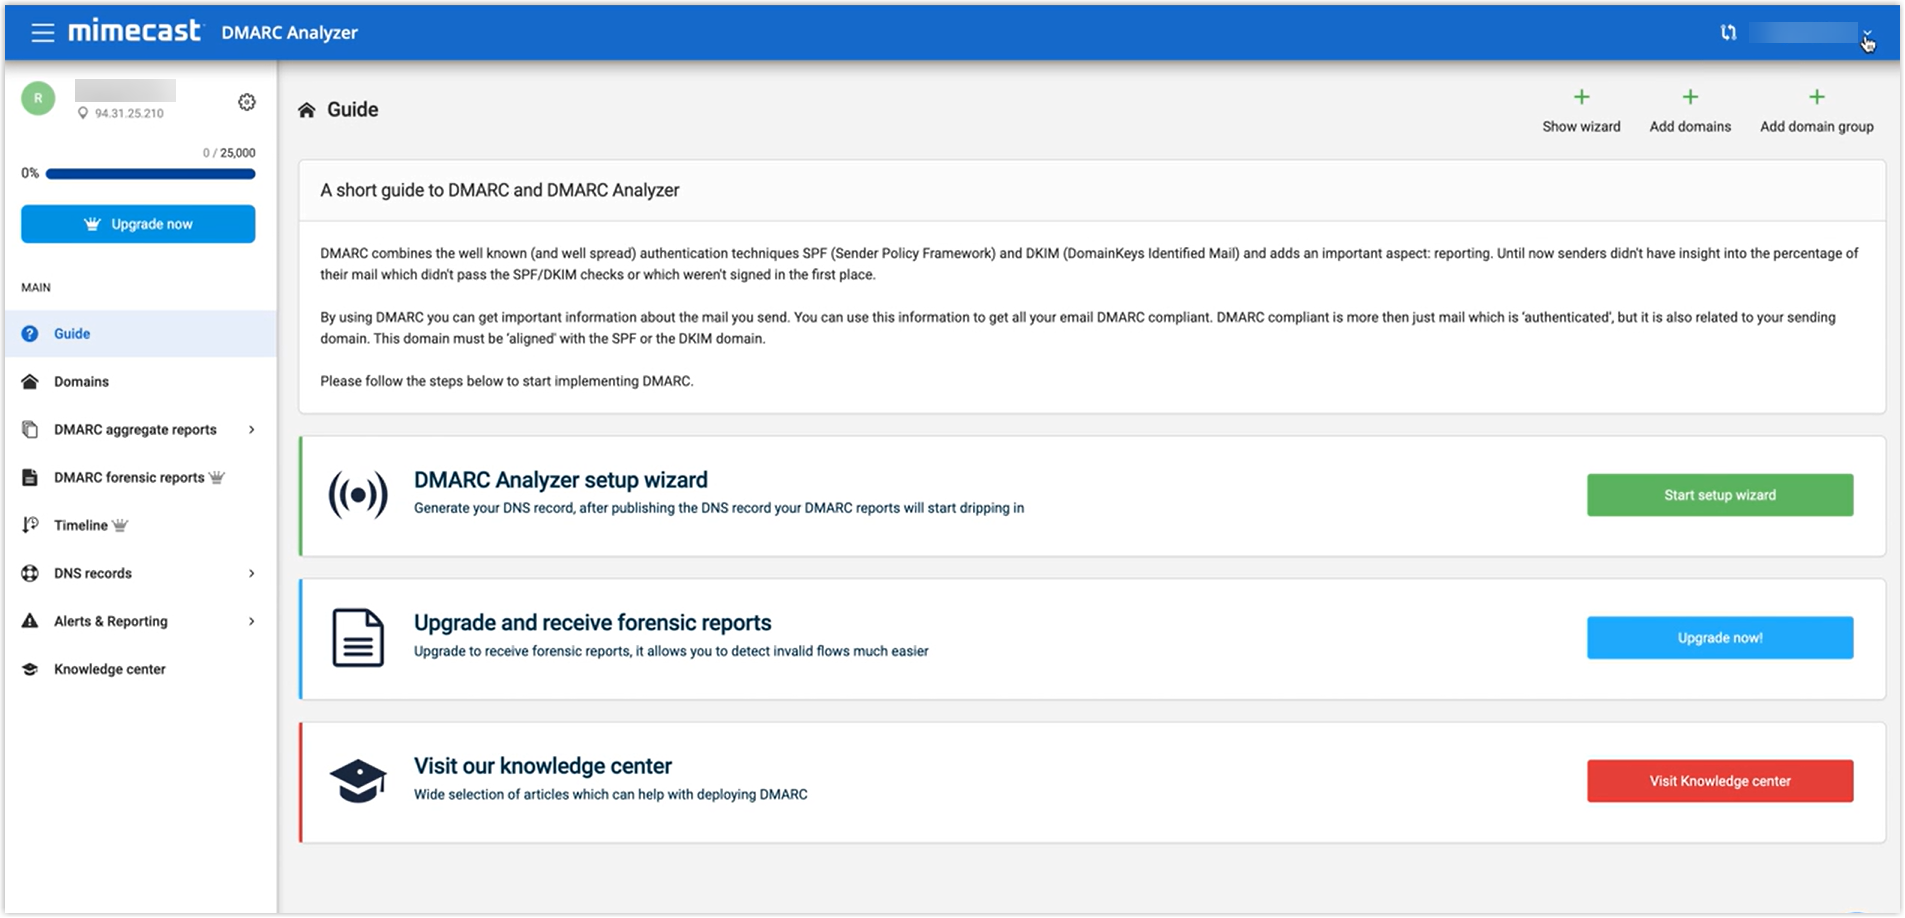Open account settings gear icon

pyautogui.click(x=247, y=102)
